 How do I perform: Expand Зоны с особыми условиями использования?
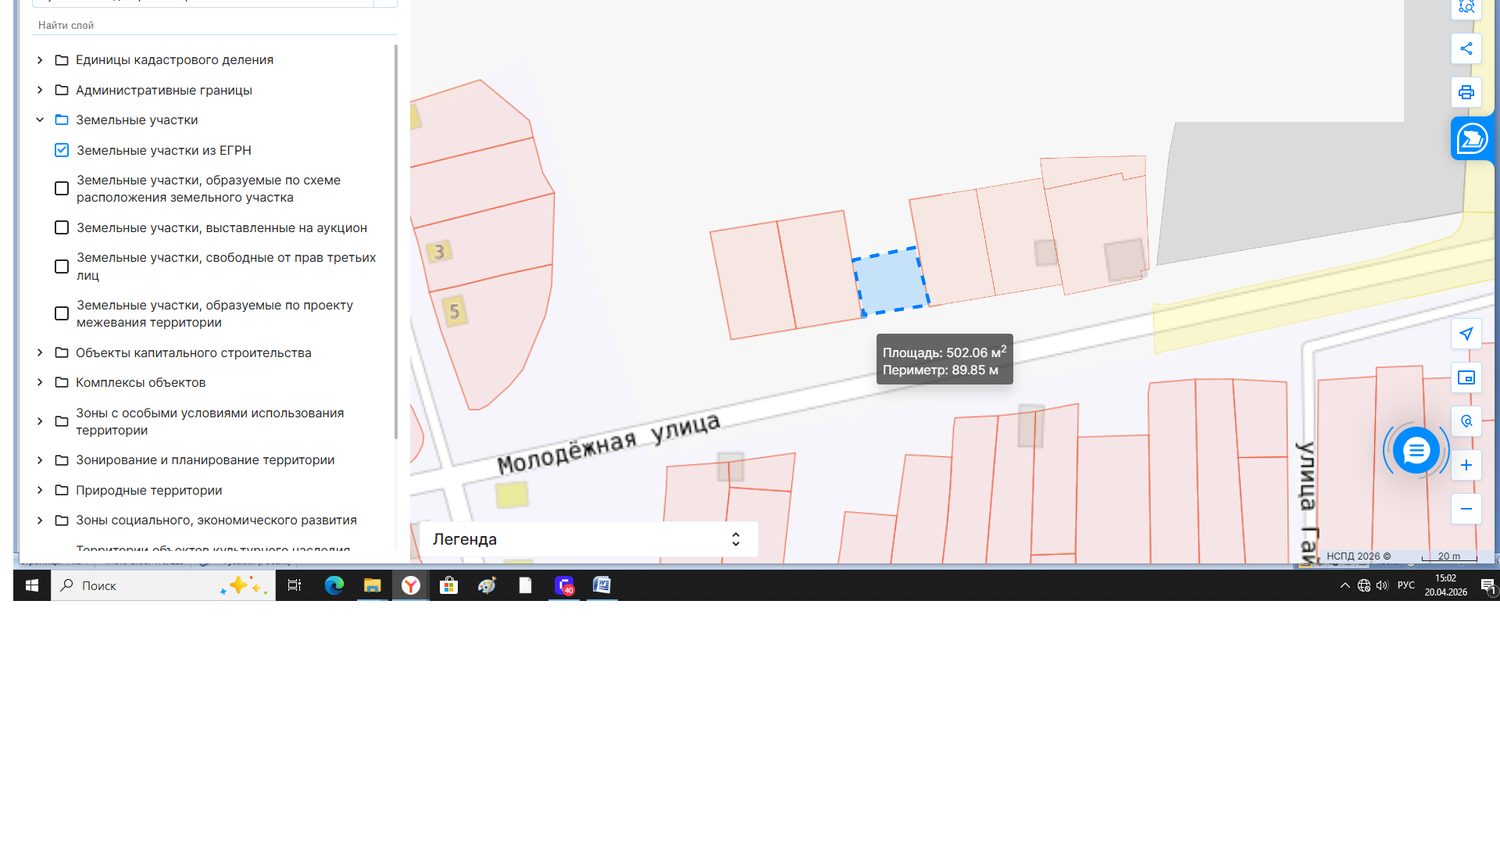point(40,421)
